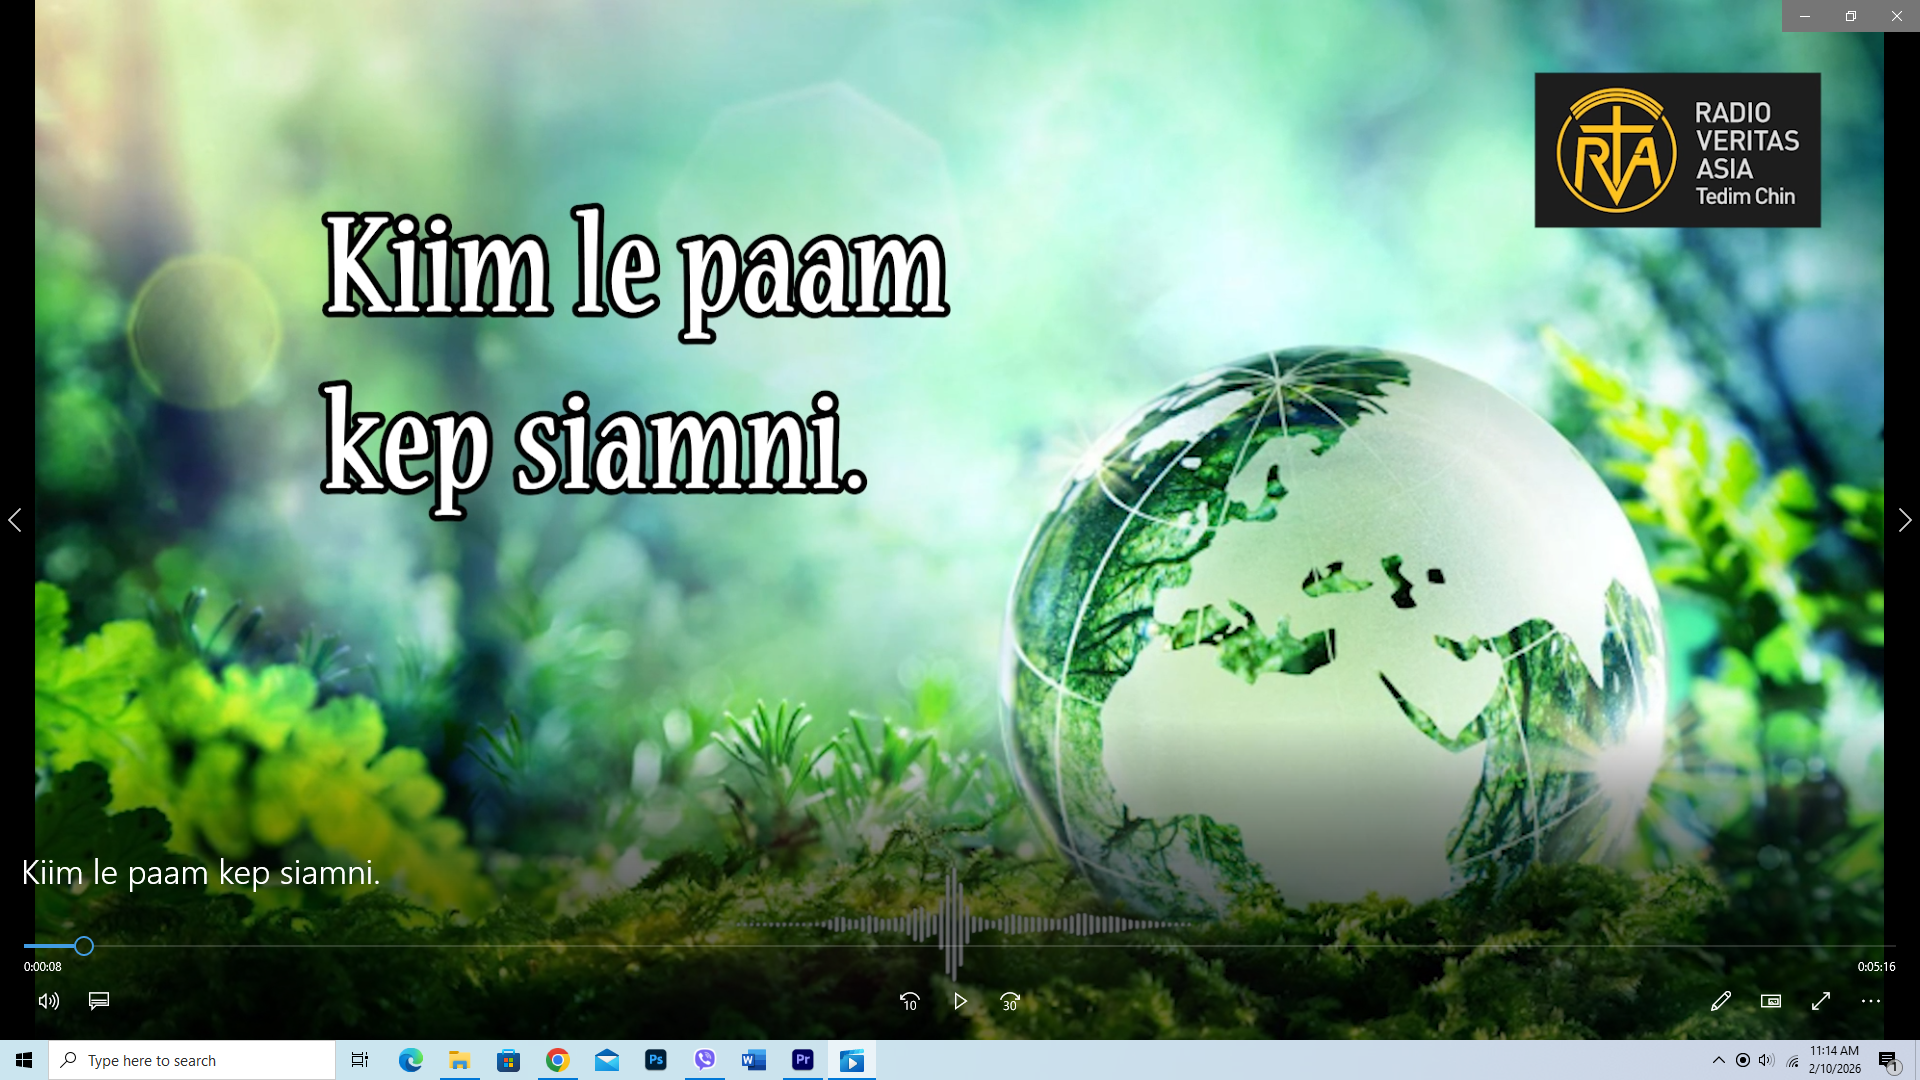Play the video
Screen dimensions: 1920x1080
click(x=960, y=1000)
